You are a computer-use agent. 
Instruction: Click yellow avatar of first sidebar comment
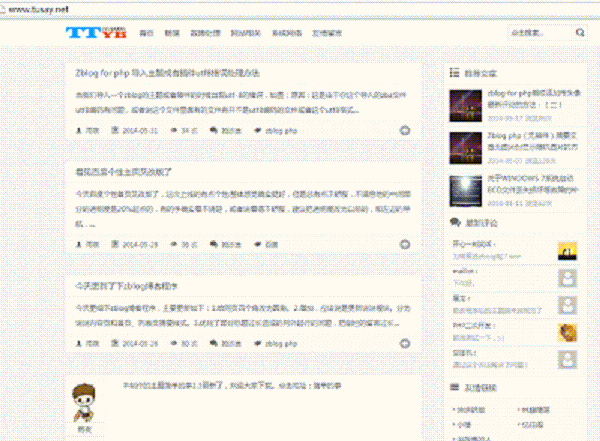(x=567, y=251)
